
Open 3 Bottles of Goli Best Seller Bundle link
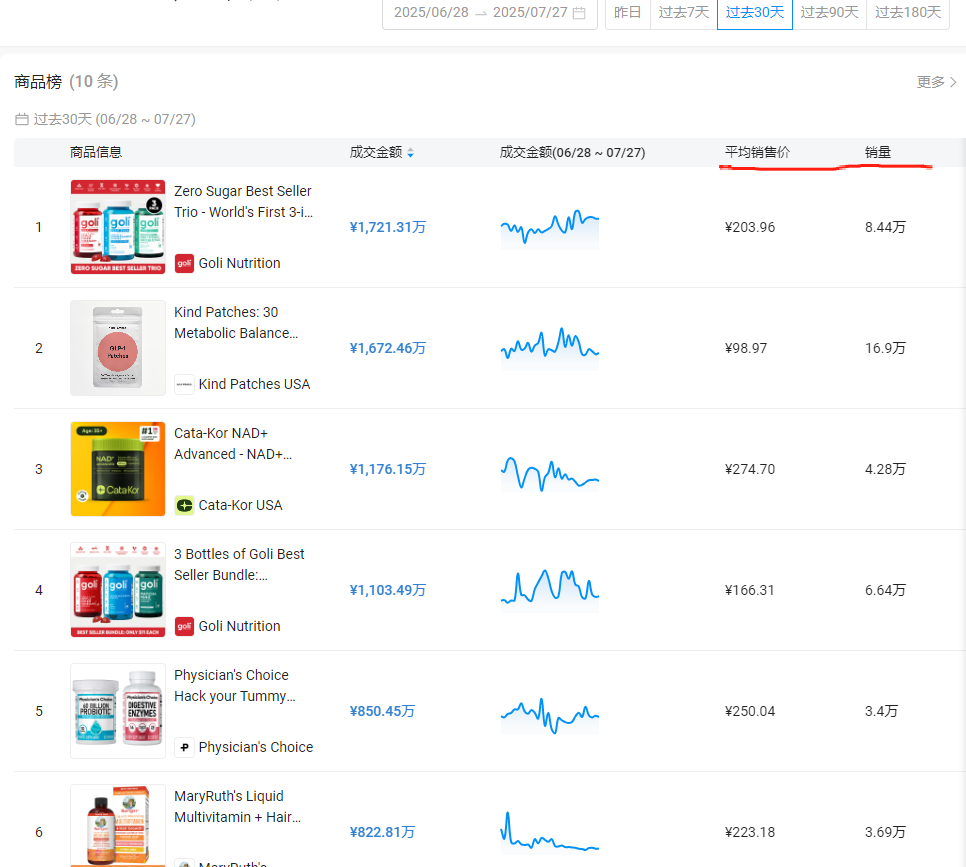tap(239, 564)
